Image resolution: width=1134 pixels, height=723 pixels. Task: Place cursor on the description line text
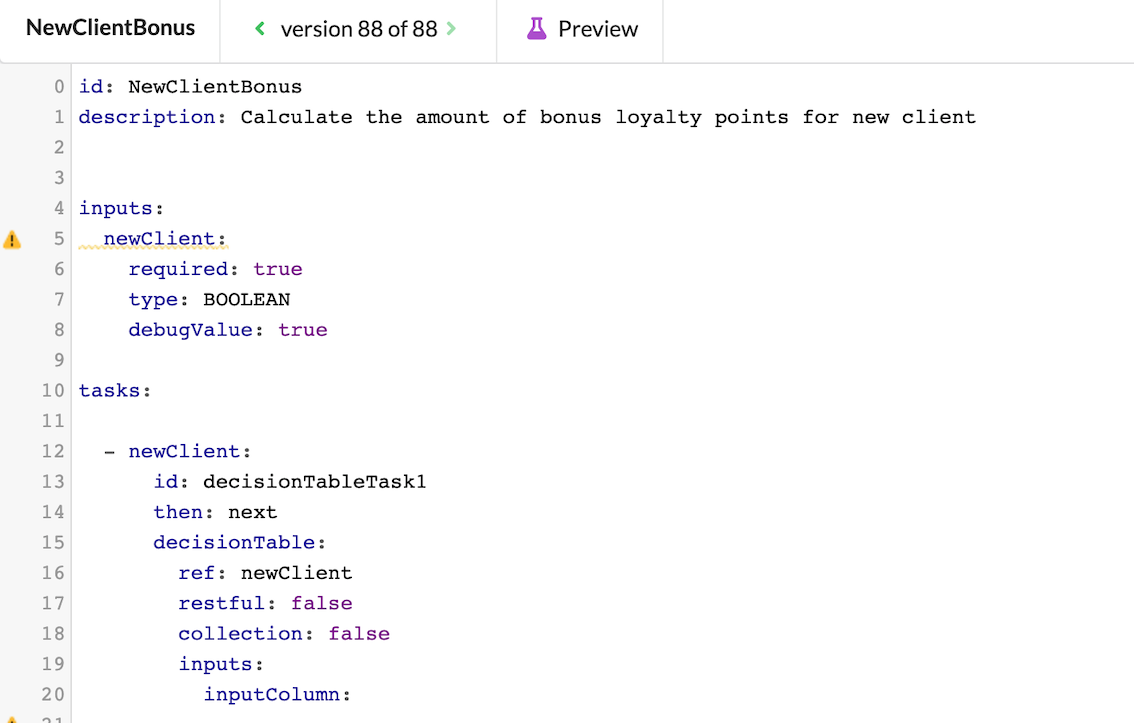[x=607, y=117]
